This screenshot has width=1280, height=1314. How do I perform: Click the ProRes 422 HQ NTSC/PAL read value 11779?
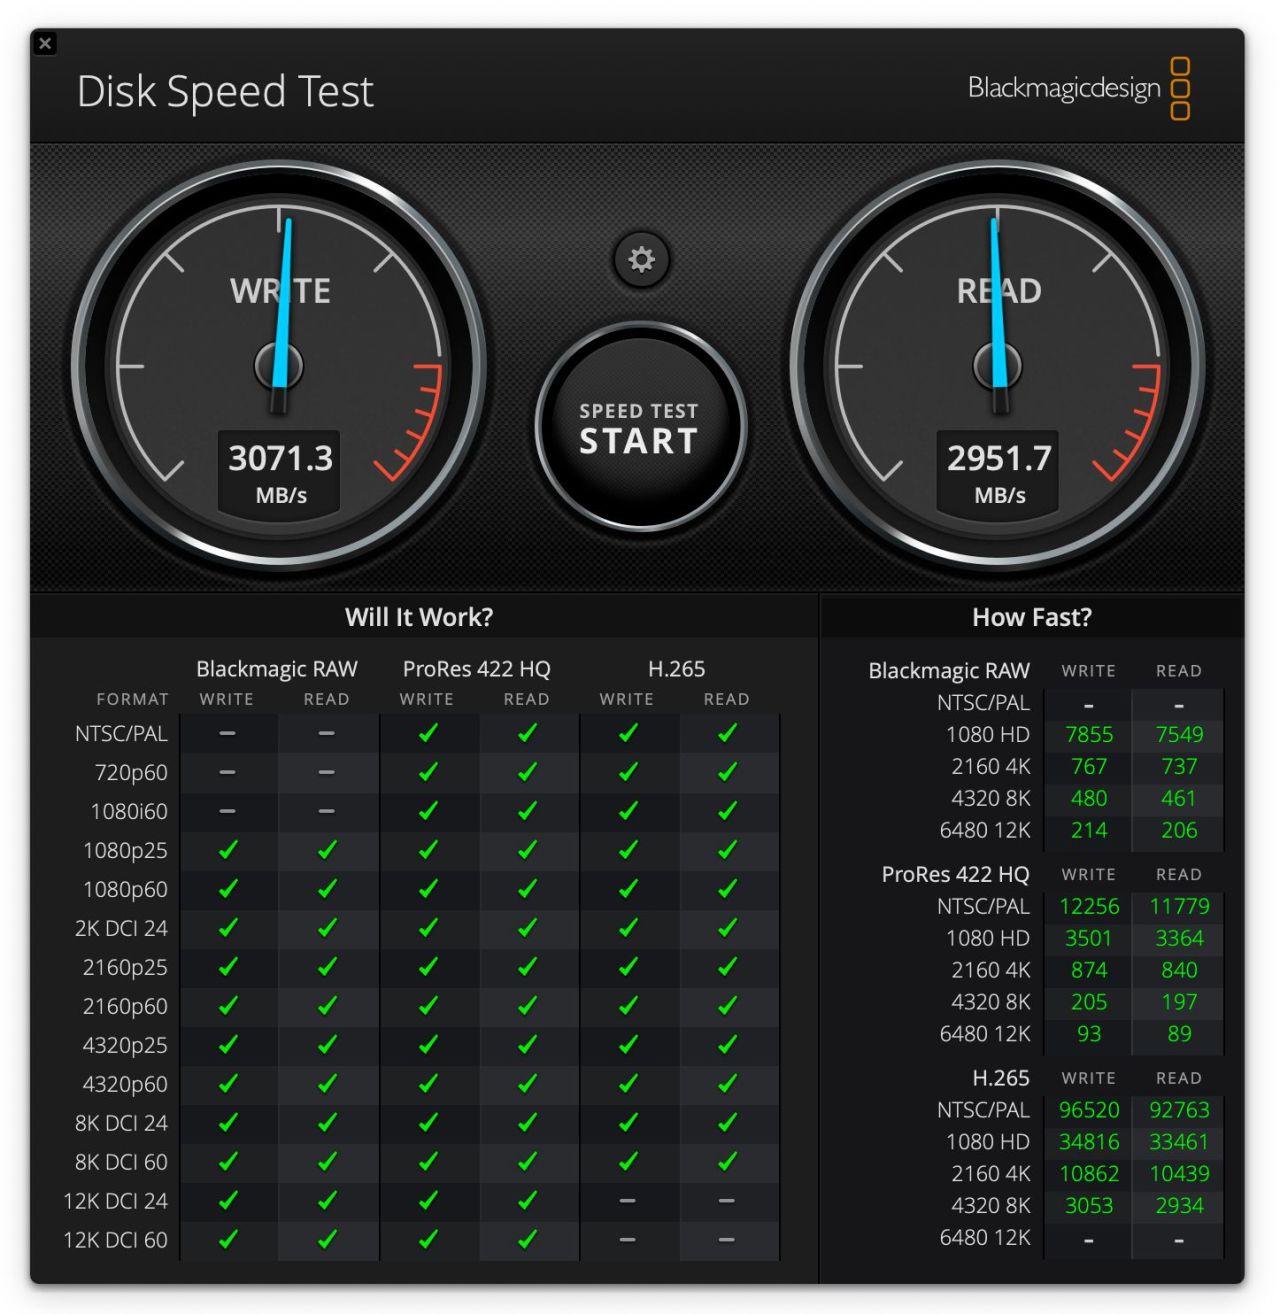(x=1179, y=907)
